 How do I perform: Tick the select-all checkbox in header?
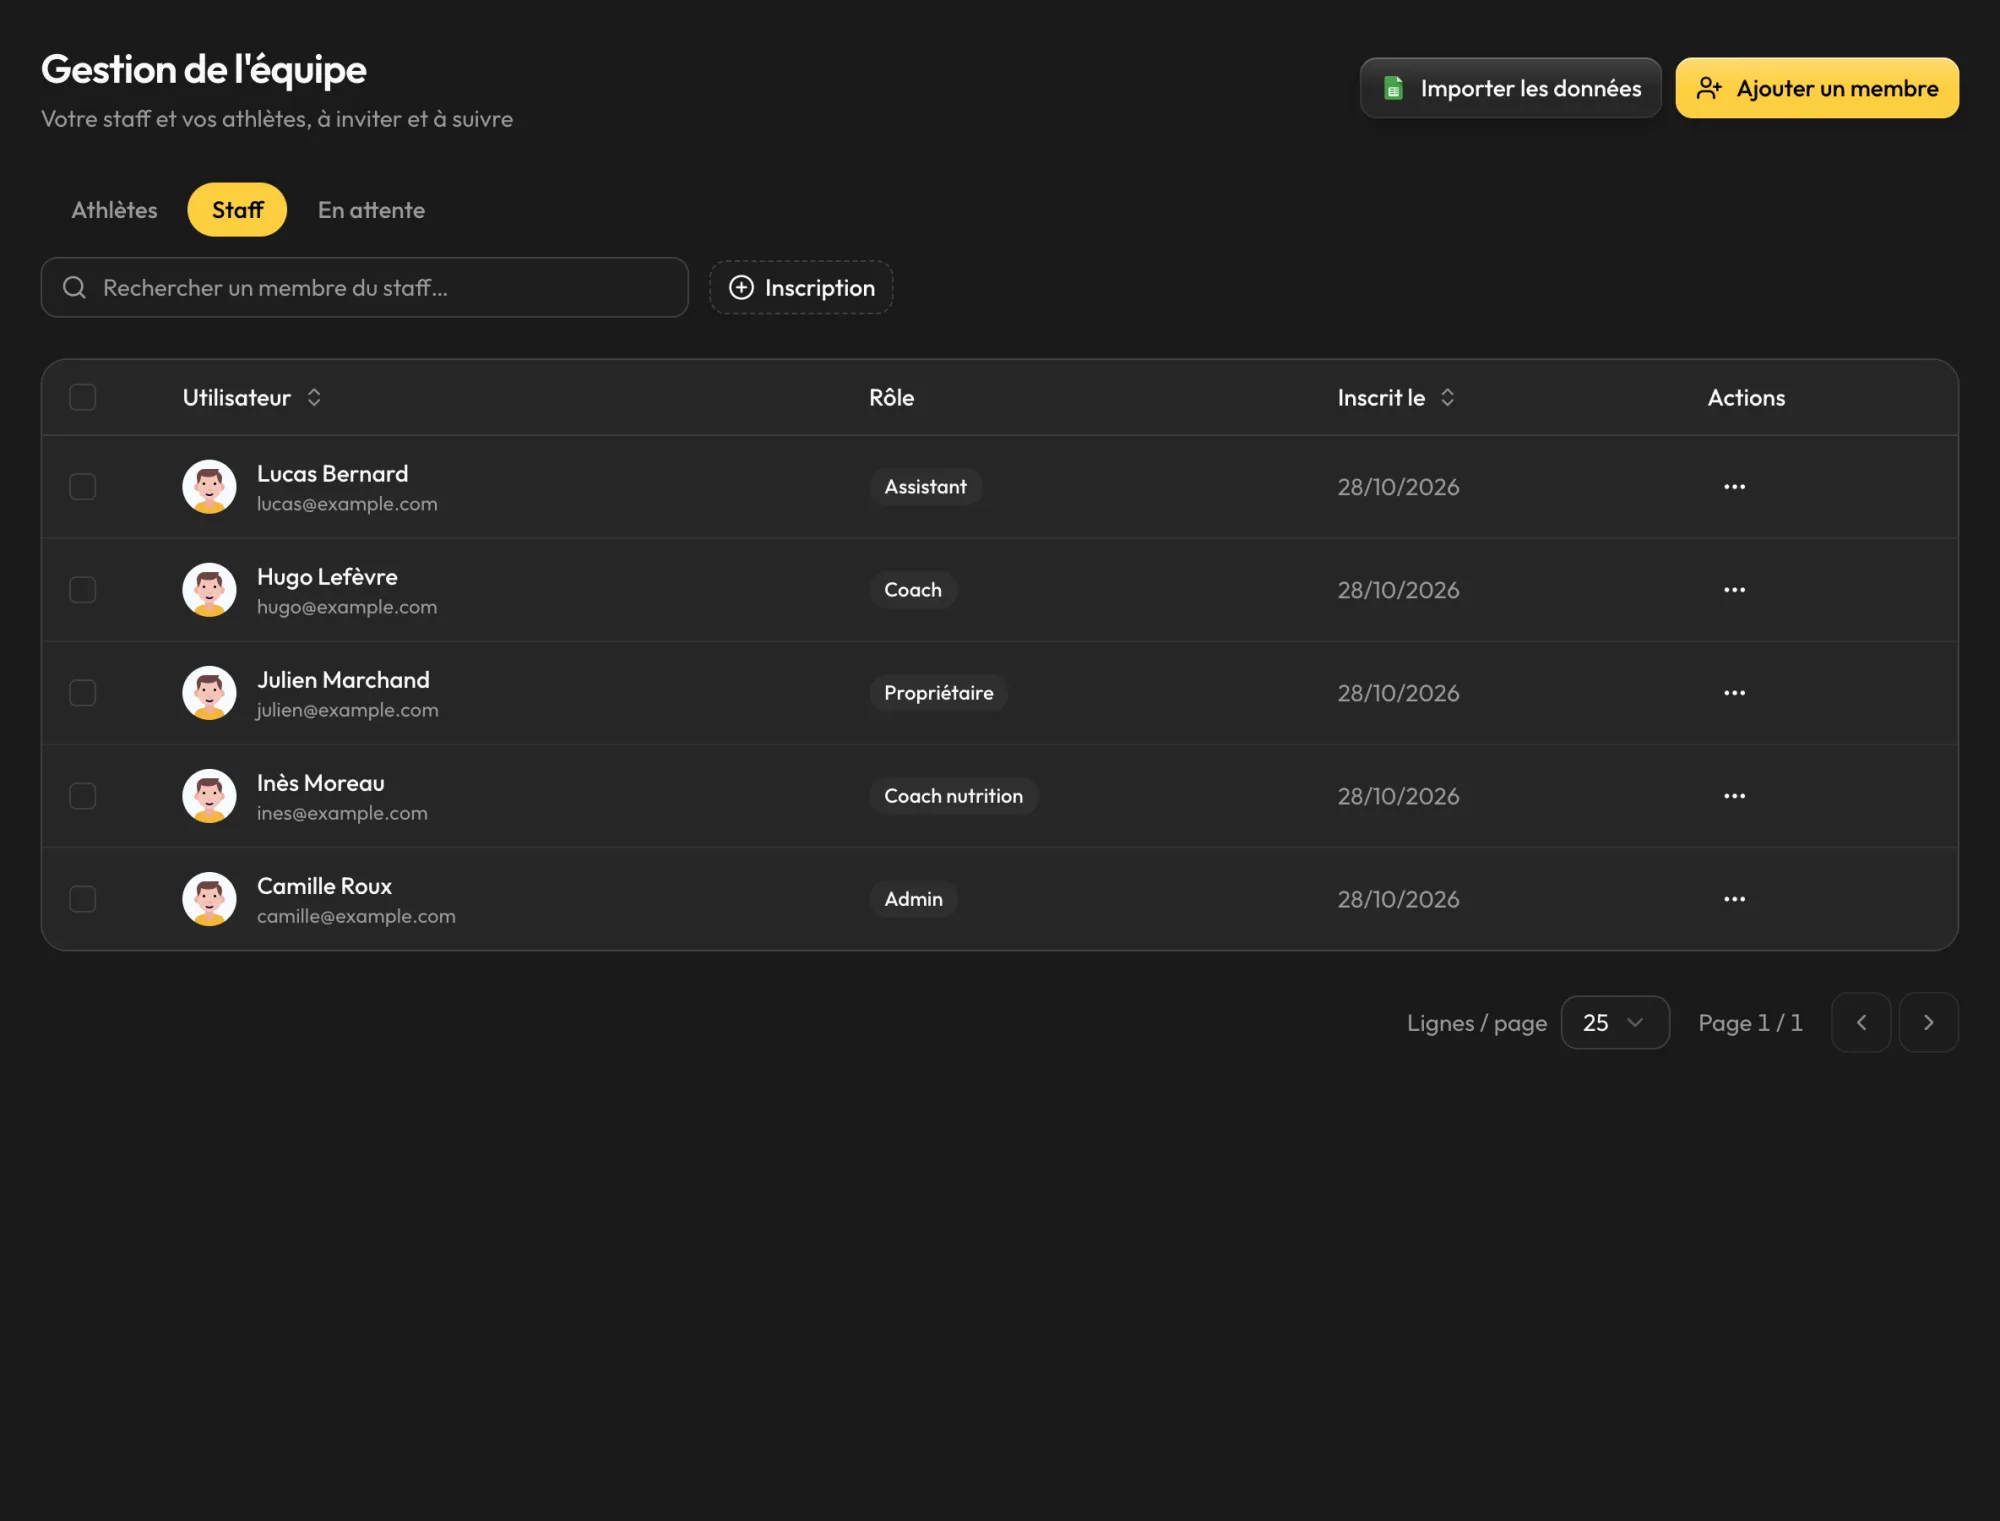tap(83, 397)
